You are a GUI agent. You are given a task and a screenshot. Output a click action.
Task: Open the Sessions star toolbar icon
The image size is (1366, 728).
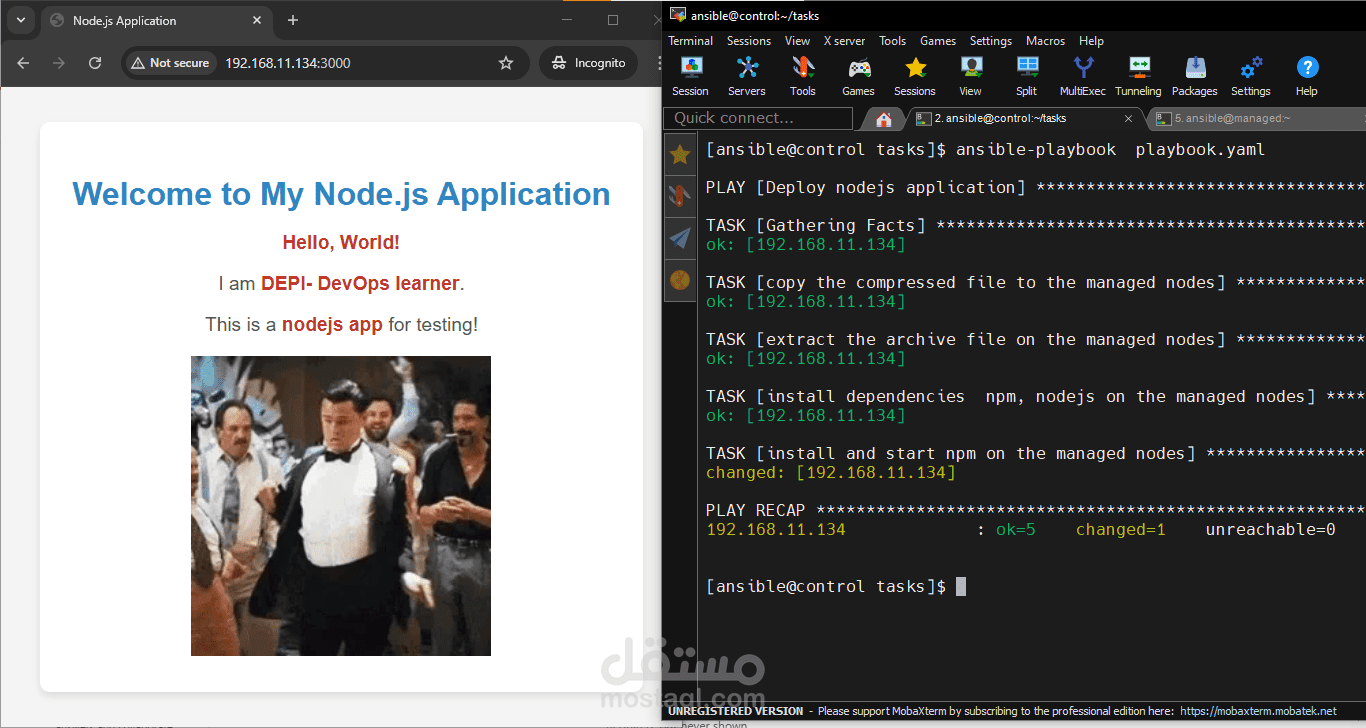[x=915, y=76]
